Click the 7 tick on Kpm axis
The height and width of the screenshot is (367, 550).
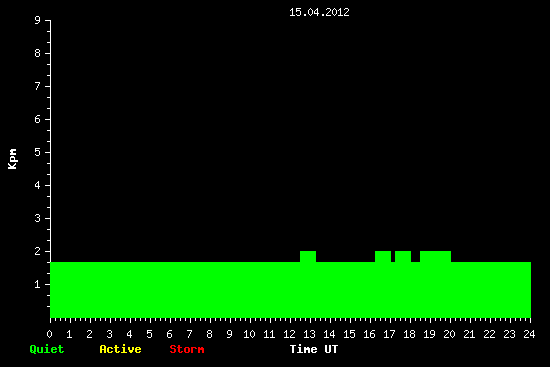tap(38, 86)
